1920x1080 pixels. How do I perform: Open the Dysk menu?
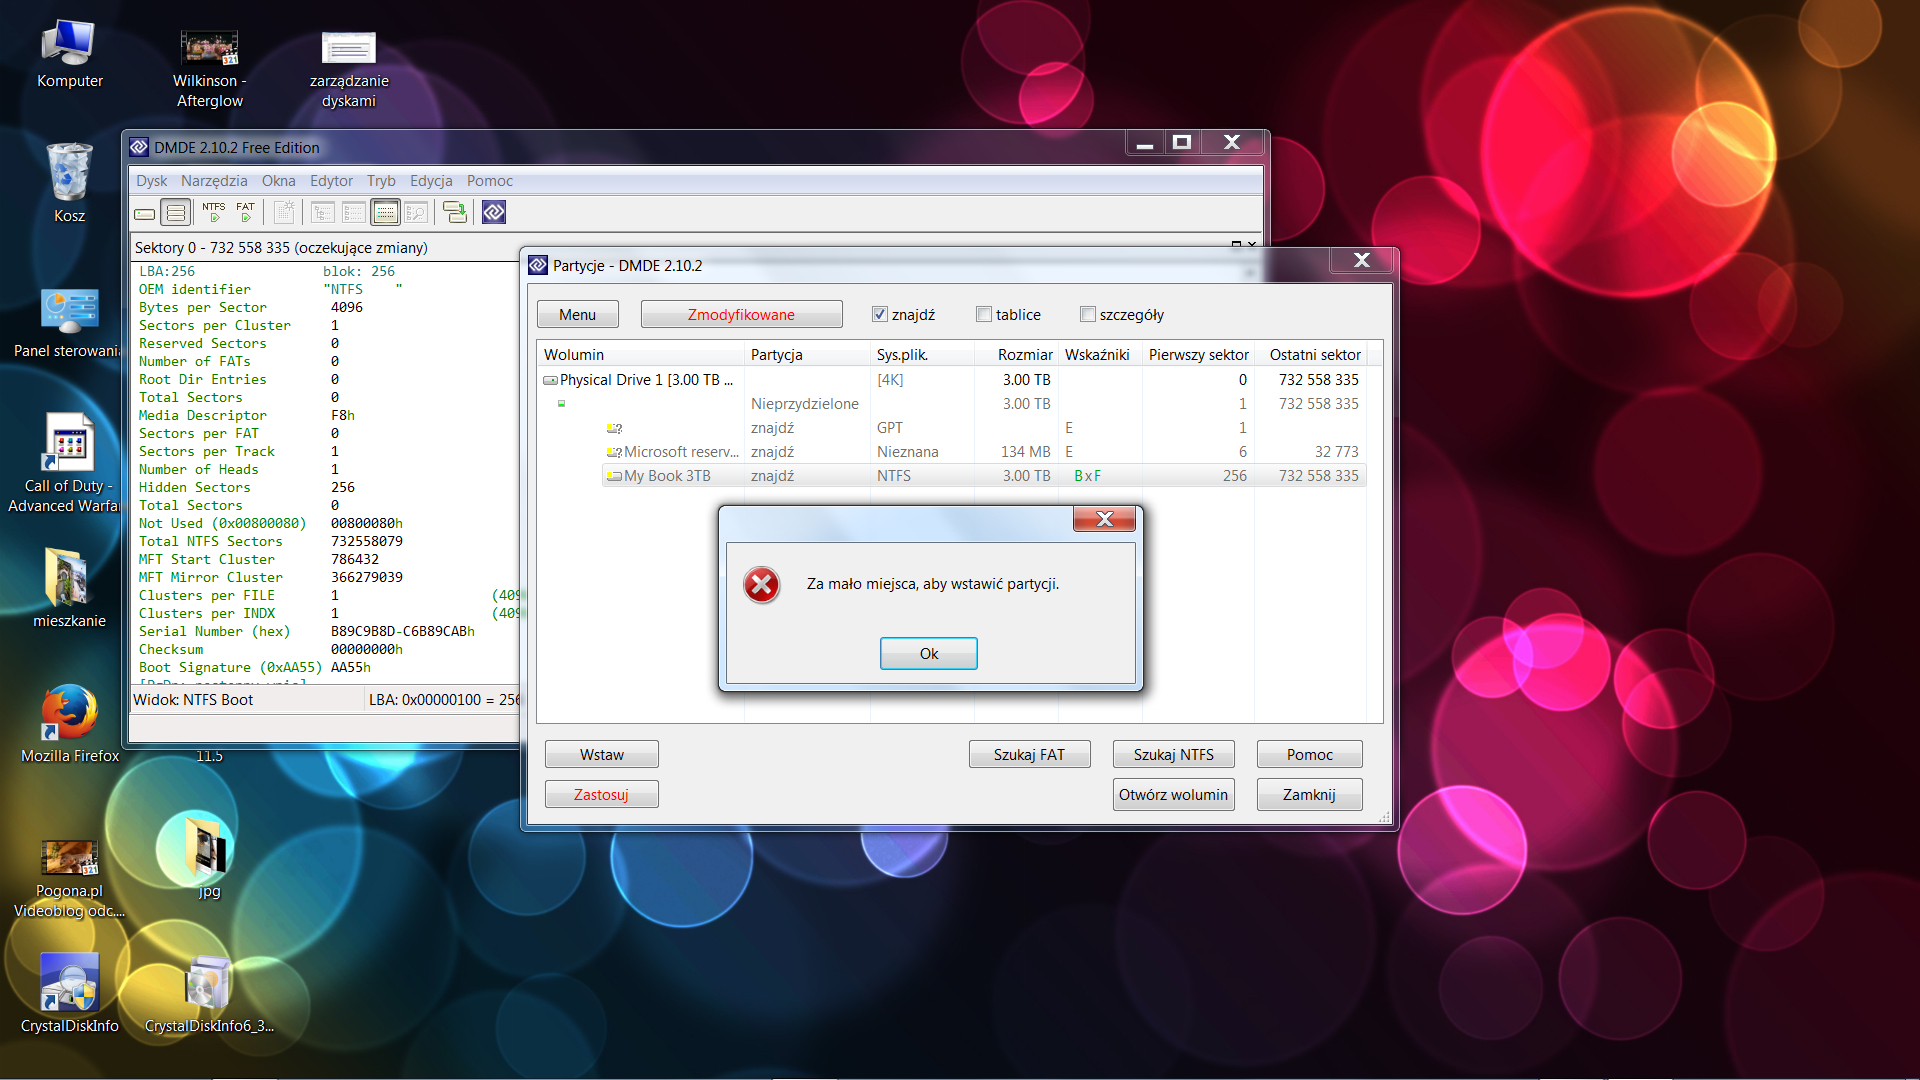[152, 181]
